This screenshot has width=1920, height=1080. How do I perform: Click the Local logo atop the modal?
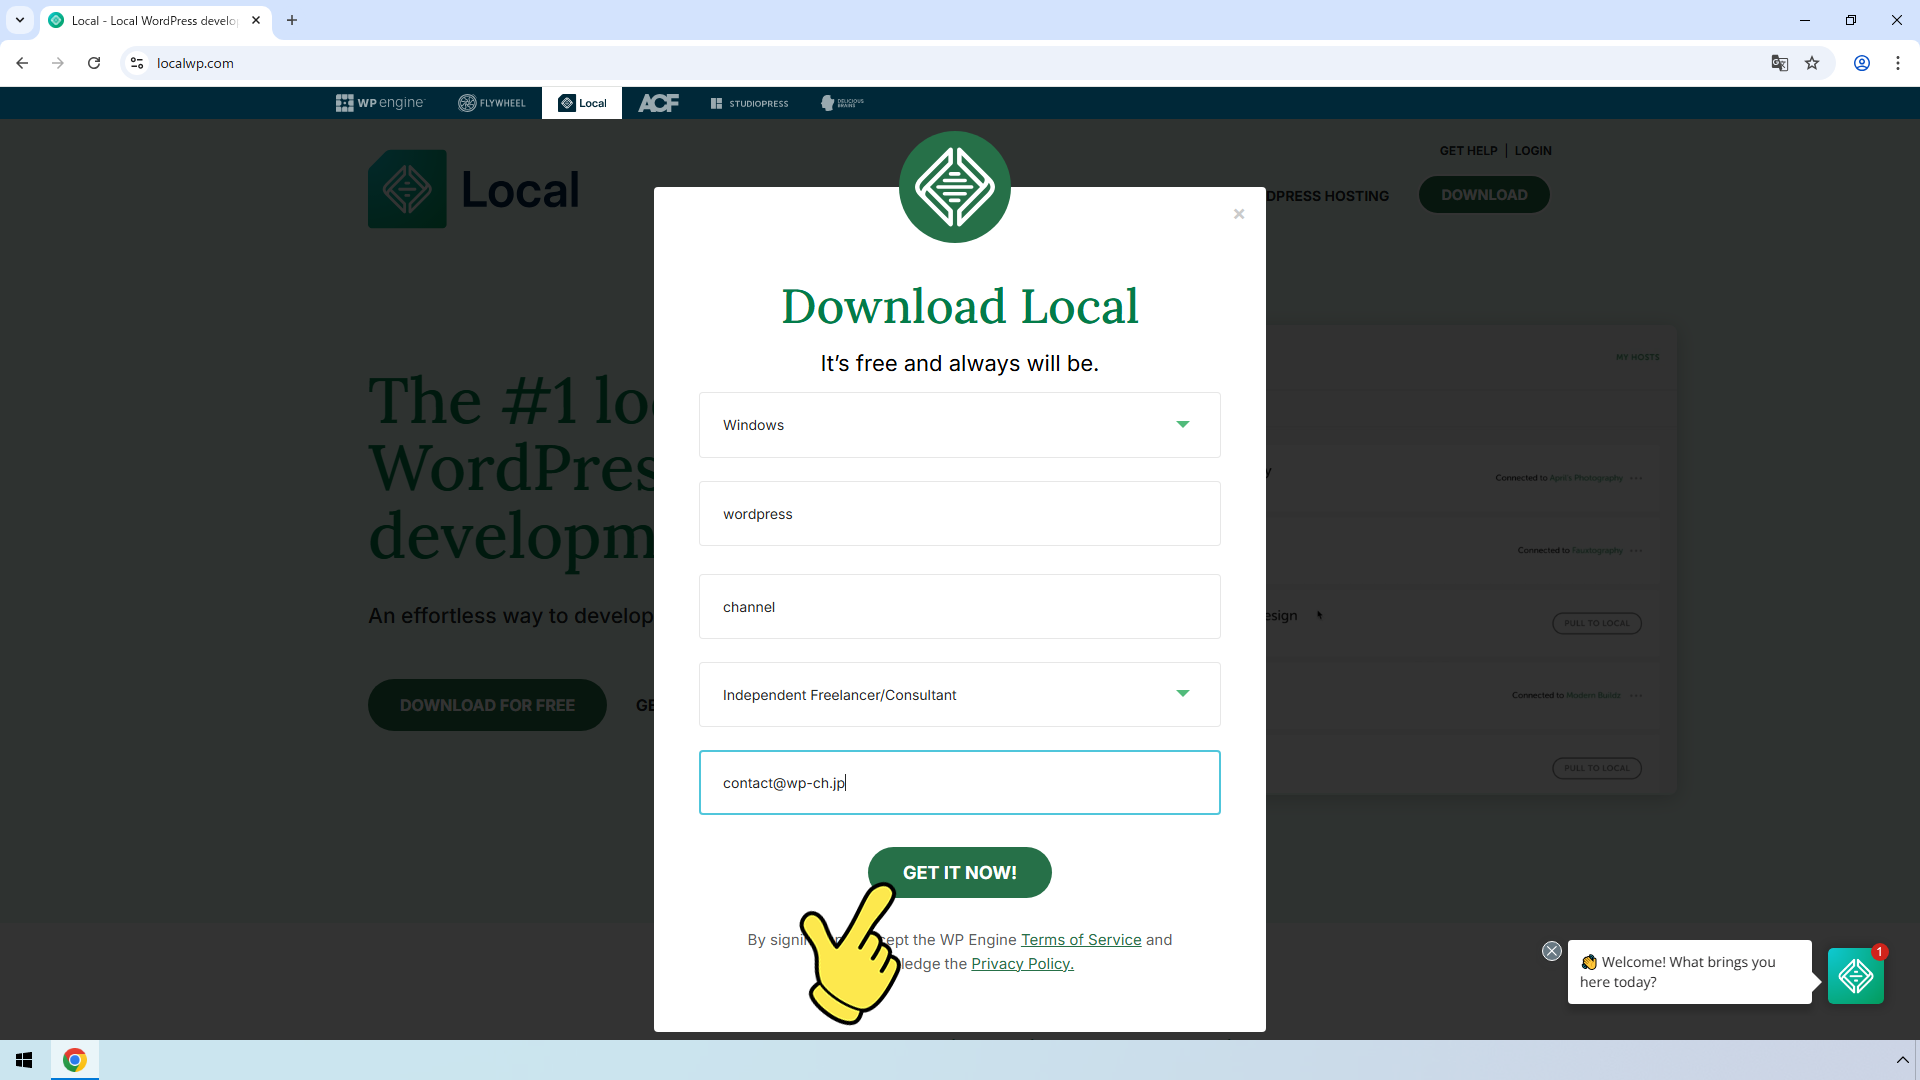pos(955,187)
